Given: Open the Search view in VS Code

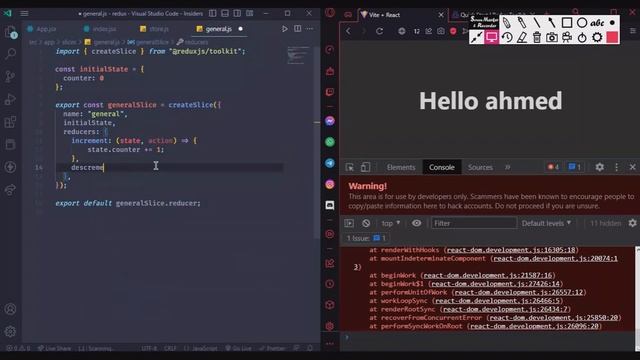Looking at the screenshot, I should click(x=10, y=53).
